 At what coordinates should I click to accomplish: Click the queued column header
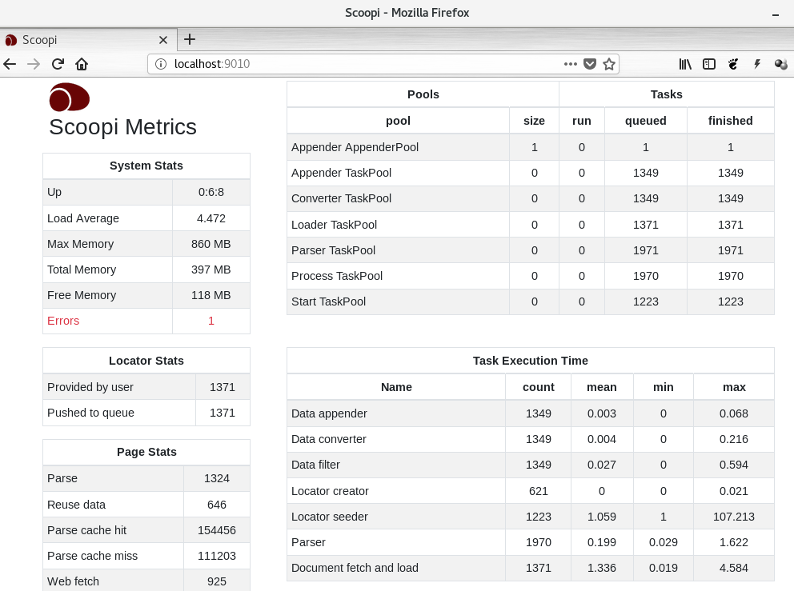pyautogui.click(x=646, y=121)
